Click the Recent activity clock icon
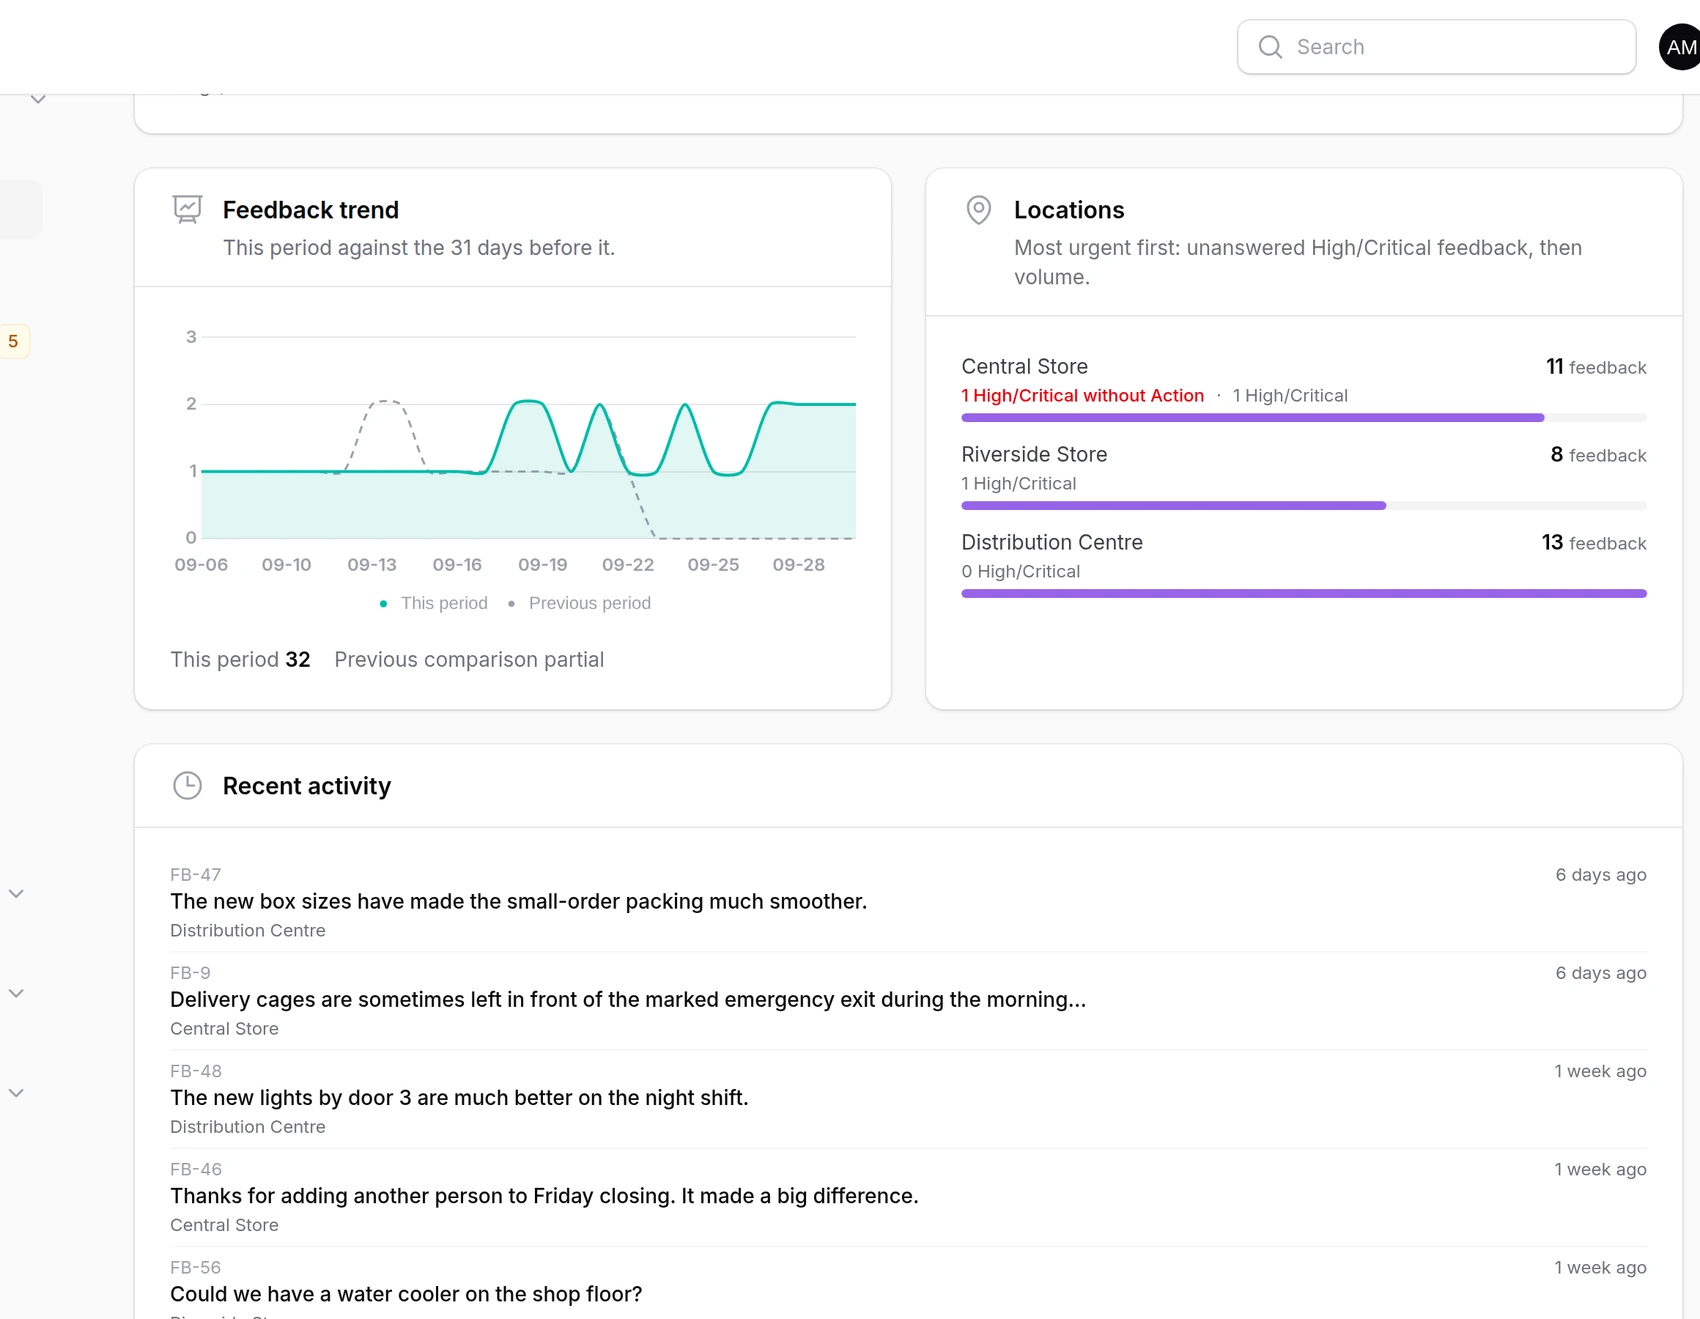 click(x=187, y=785)
